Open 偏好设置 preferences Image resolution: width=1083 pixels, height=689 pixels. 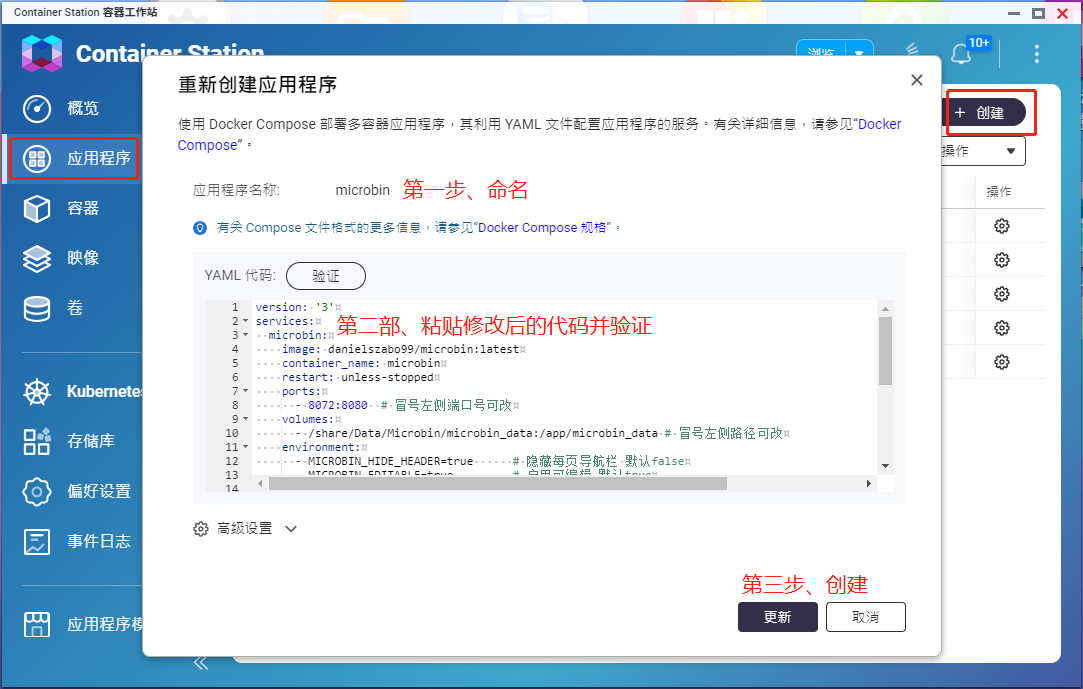(x=99, y=491)
